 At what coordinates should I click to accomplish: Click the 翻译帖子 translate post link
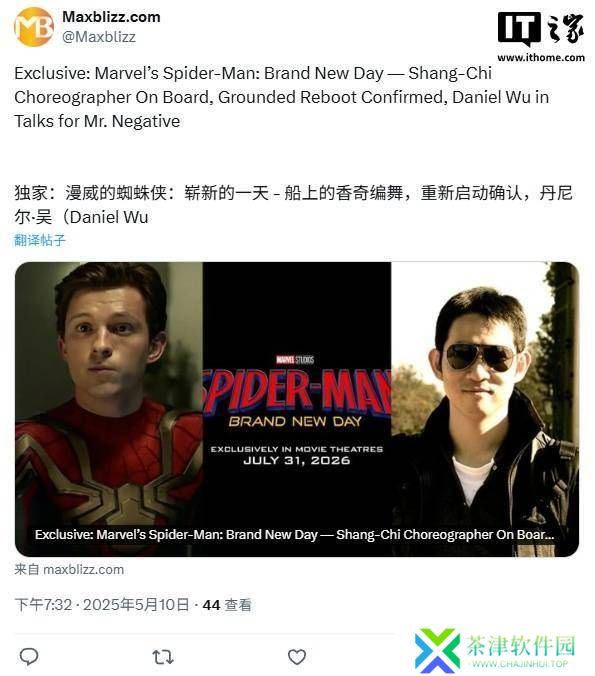[40, 240]
